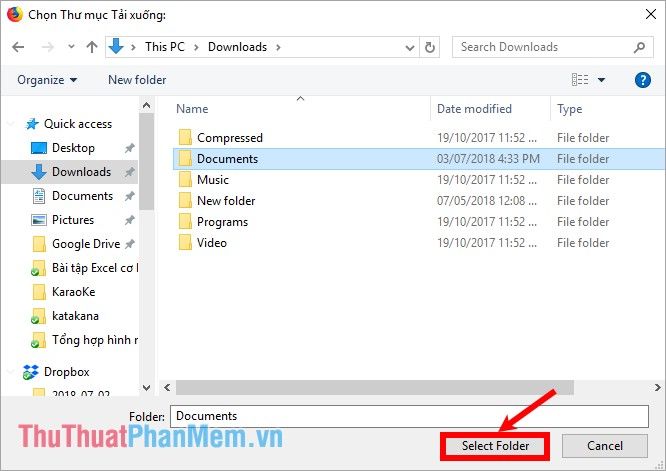Open more view options dropdown arrow
The width and height of the screenshot is (666, 471).
(601, 80)
